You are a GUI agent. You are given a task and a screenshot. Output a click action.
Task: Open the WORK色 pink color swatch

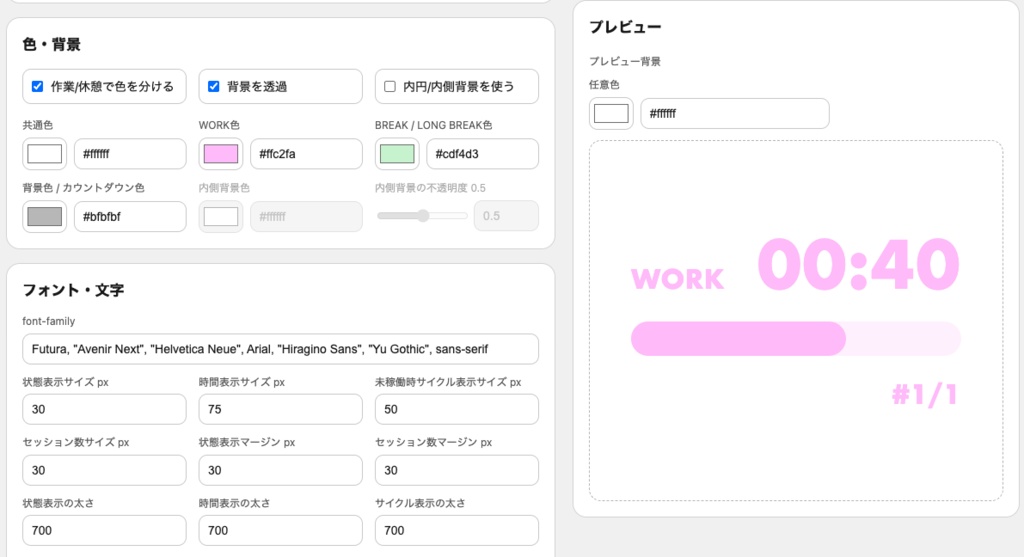pyautogui.click(x=221, y=154)
